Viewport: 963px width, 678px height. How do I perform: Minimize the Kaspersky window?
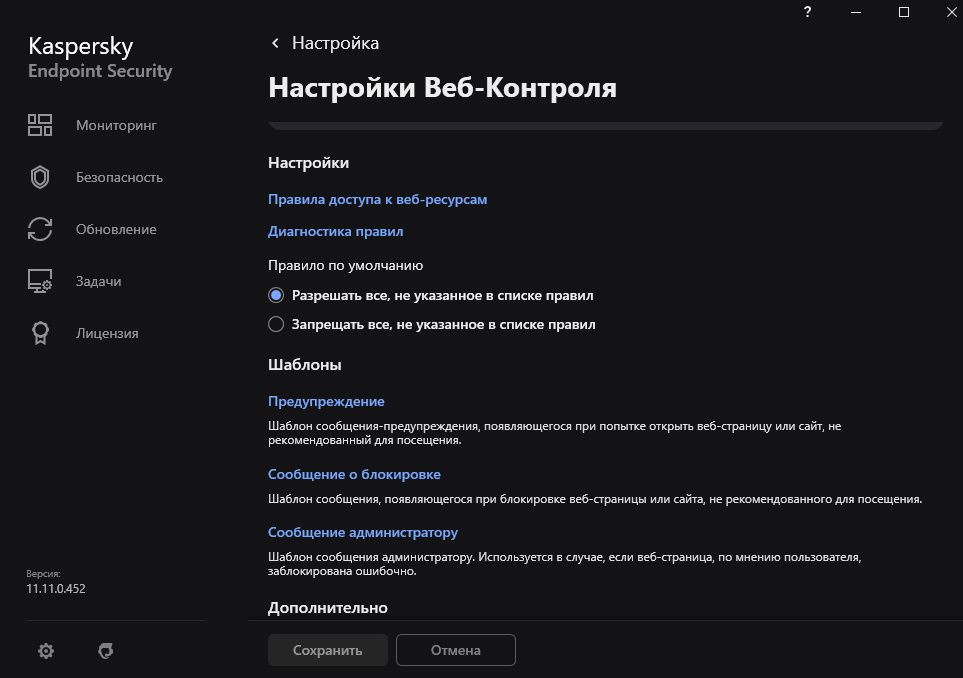(856, 12)
